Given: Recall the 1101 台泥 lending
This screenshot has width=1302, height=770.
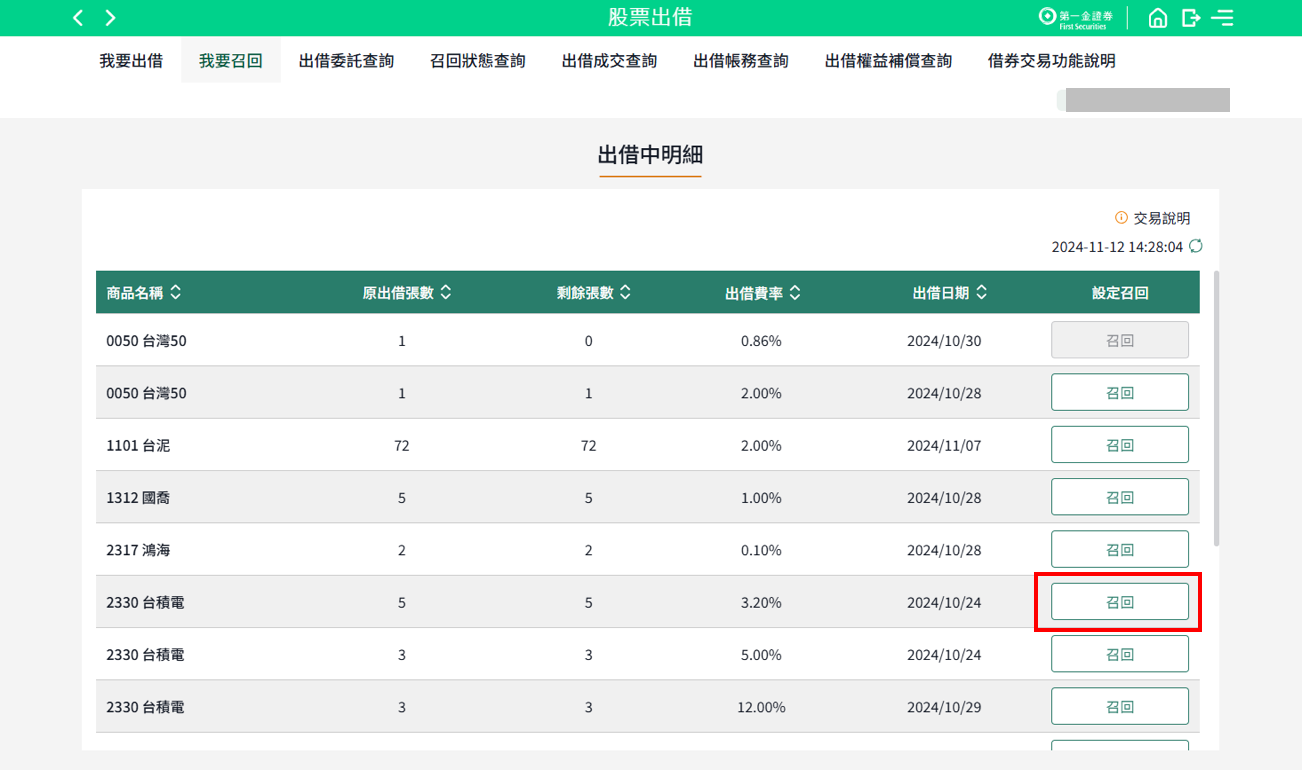Looking at the screenshot, I should [1119, 445].
